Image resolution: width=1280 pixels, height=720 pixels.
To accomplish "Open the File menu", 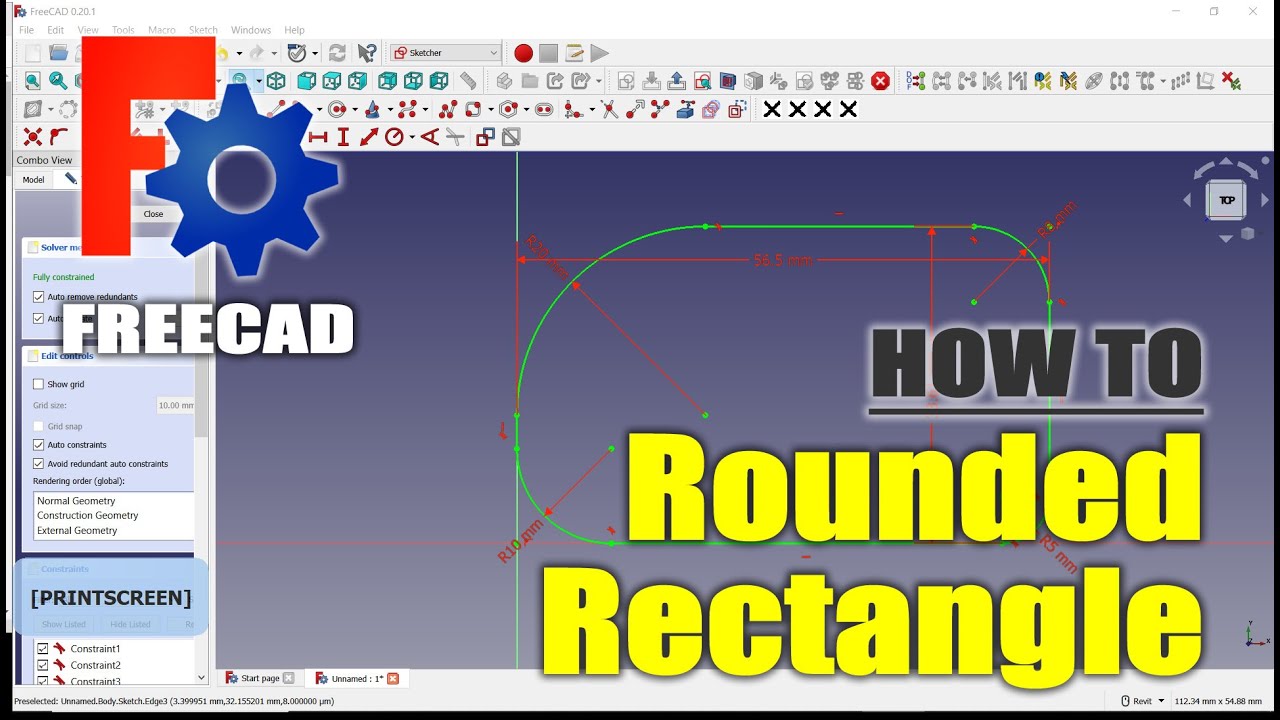I will 27,30.
